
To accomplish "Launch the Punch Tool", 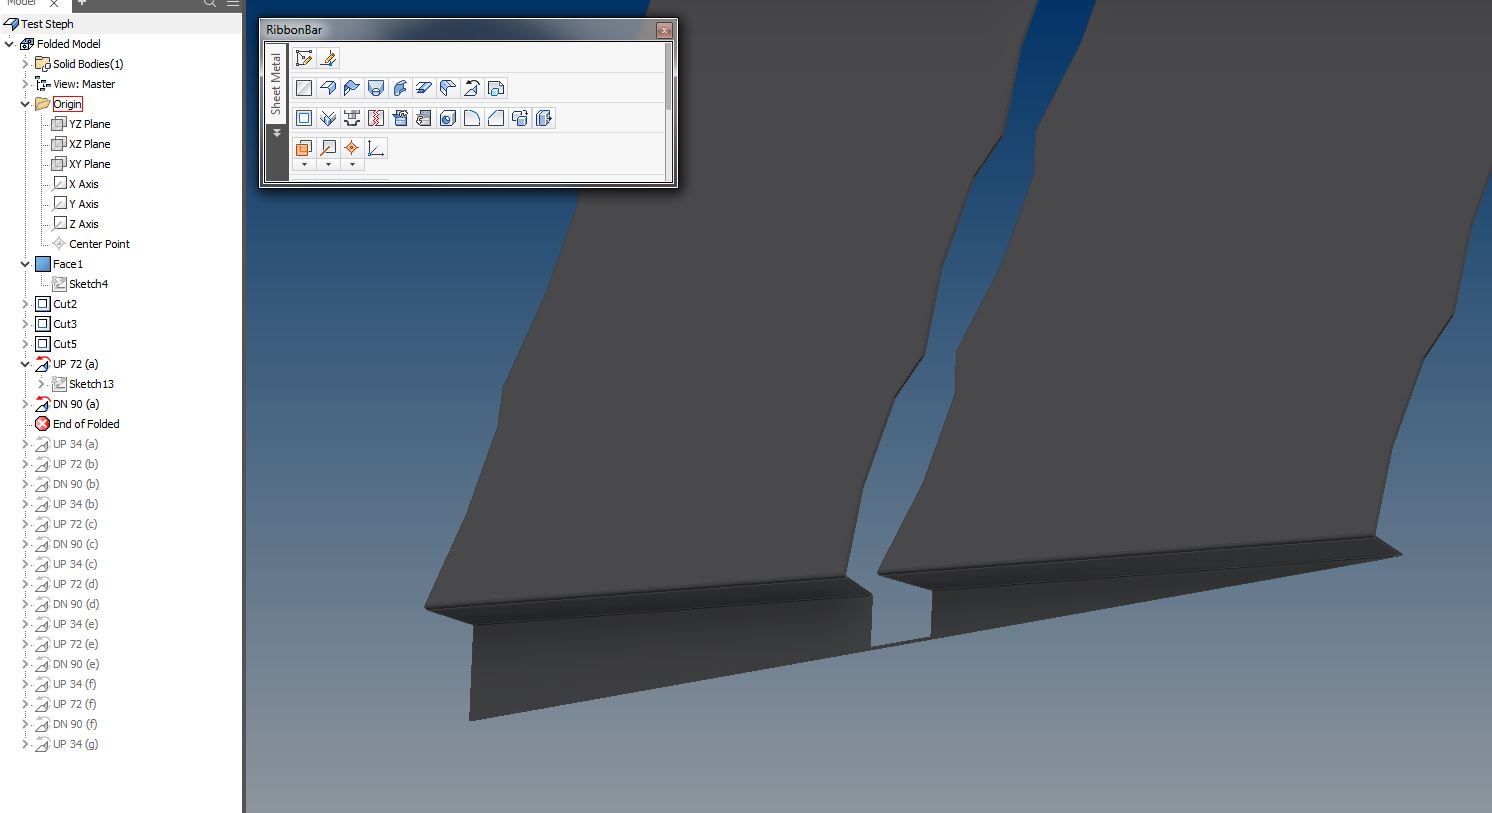I will [352, 118].
